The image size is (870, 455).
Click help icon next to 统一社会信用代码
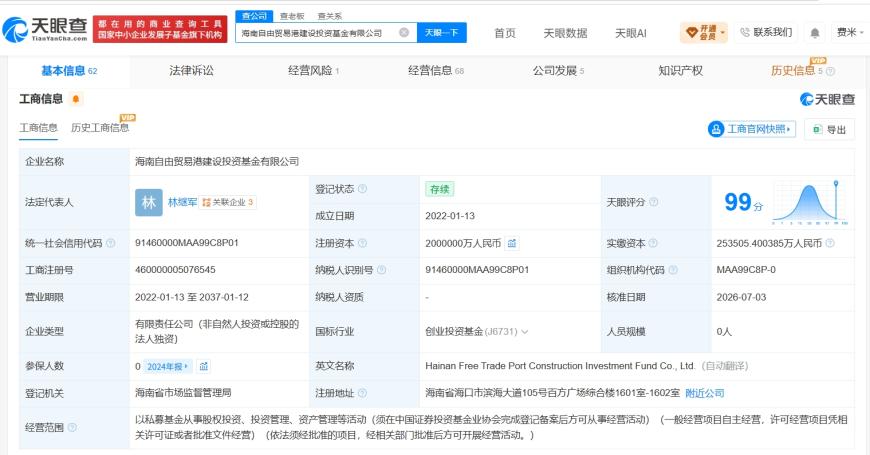tap(110, 243)
